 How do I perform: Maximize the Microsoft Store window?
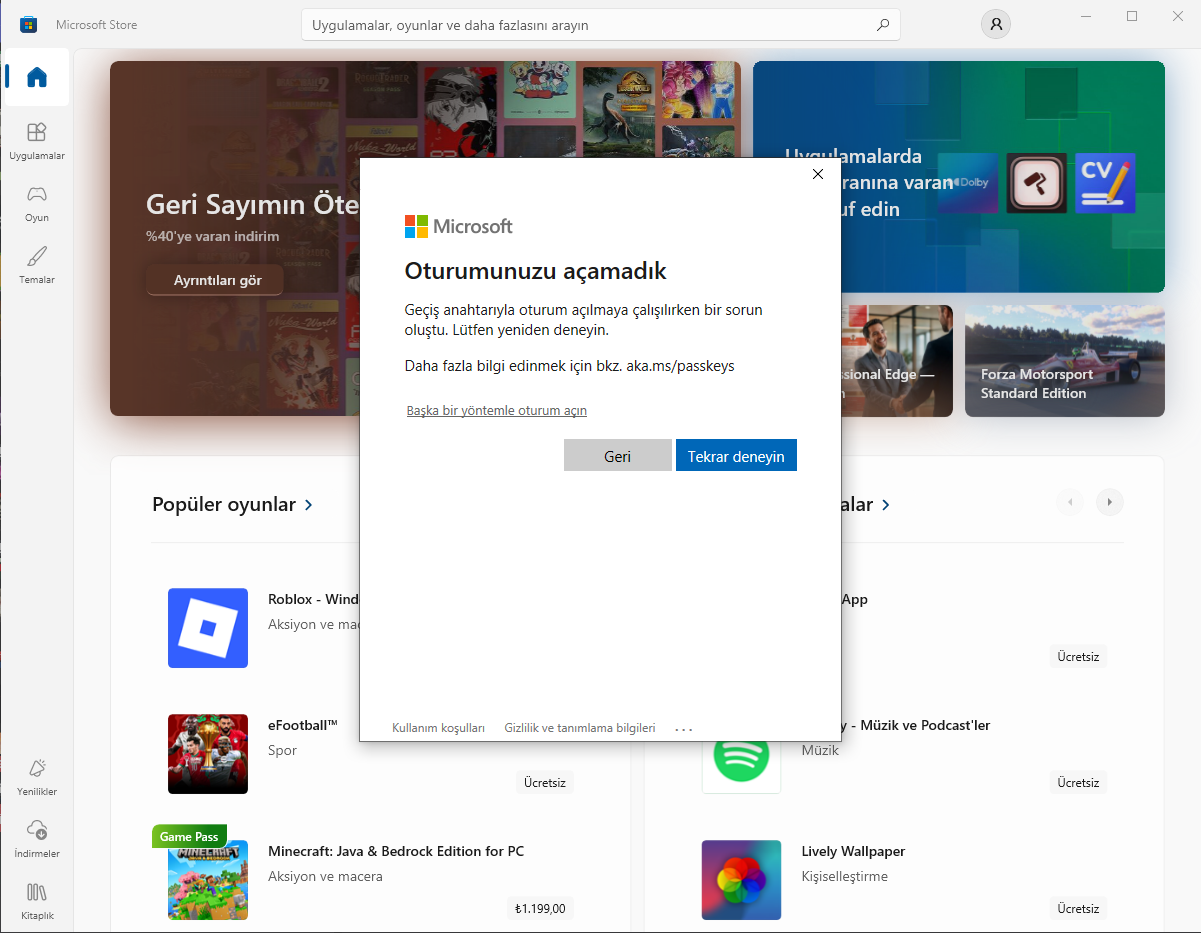[x=1132, y=16]
